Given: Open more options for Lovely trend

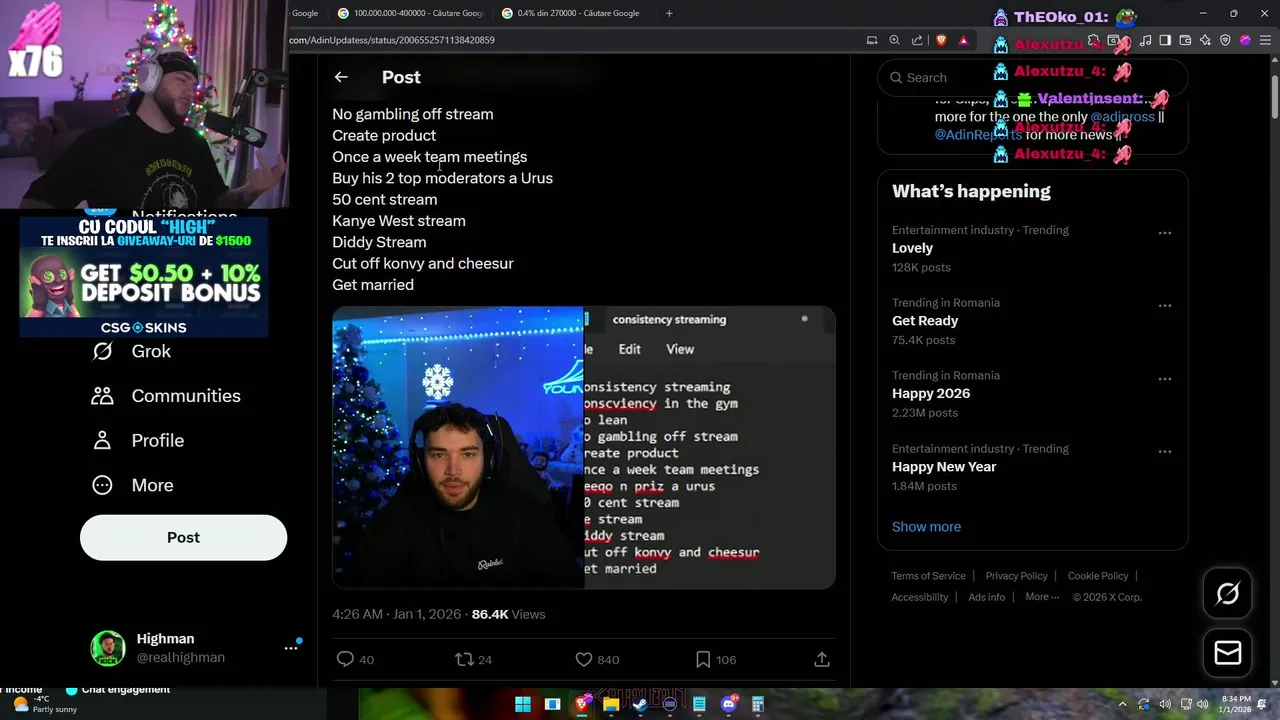Looking at the screenshot, I should pos(1165,233).
